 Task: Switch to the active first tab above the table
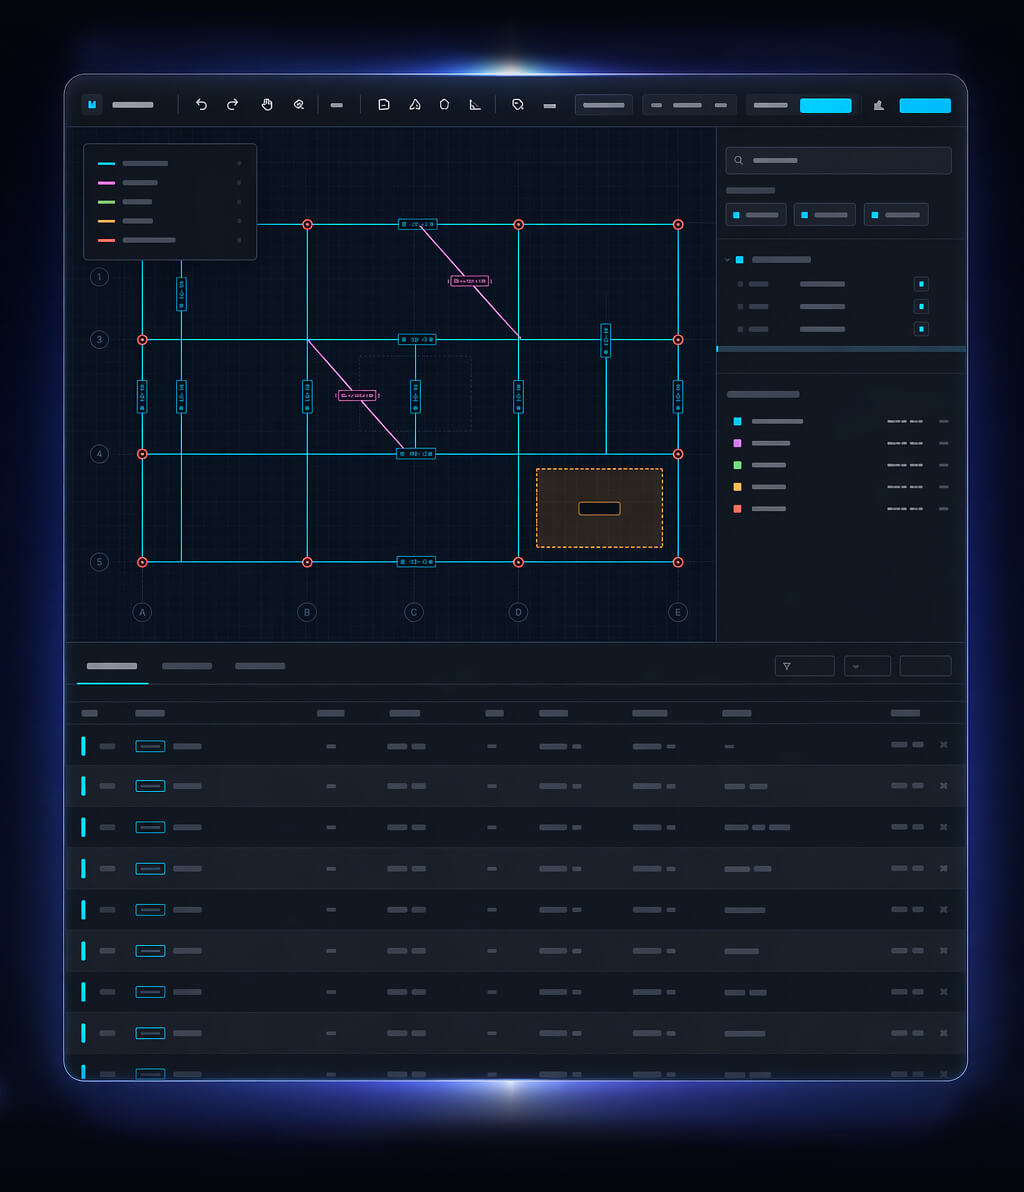[x=112, y=666]
